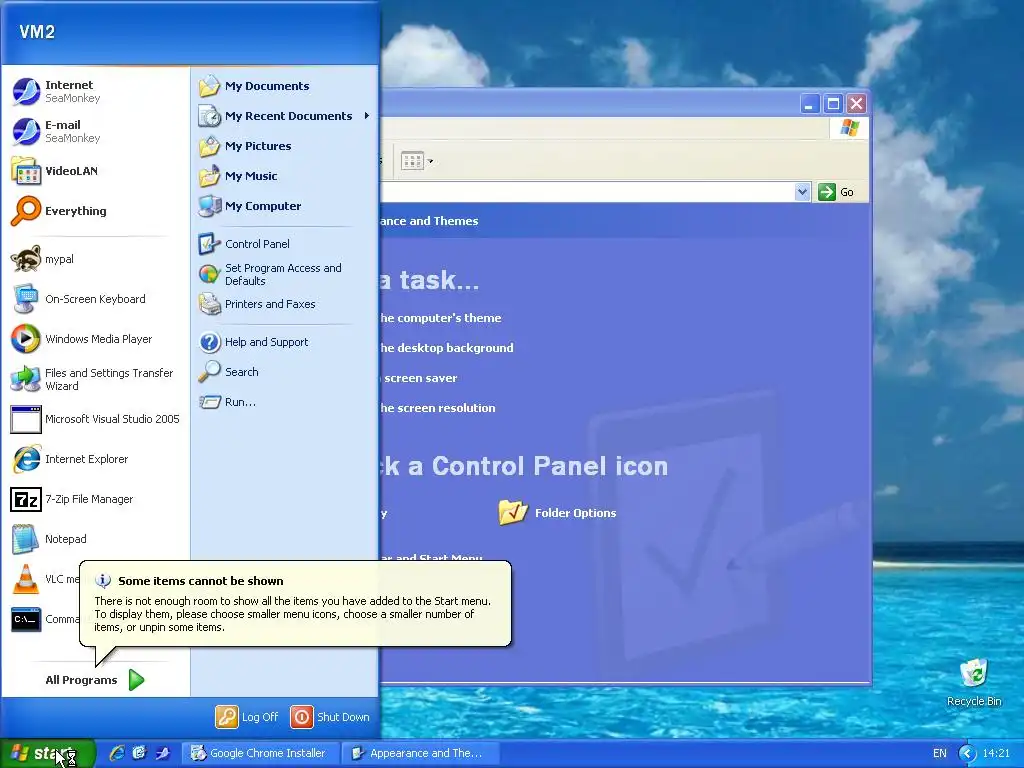Click the Go button in Control Panel window
The image size is (1024, 768).
837,192
